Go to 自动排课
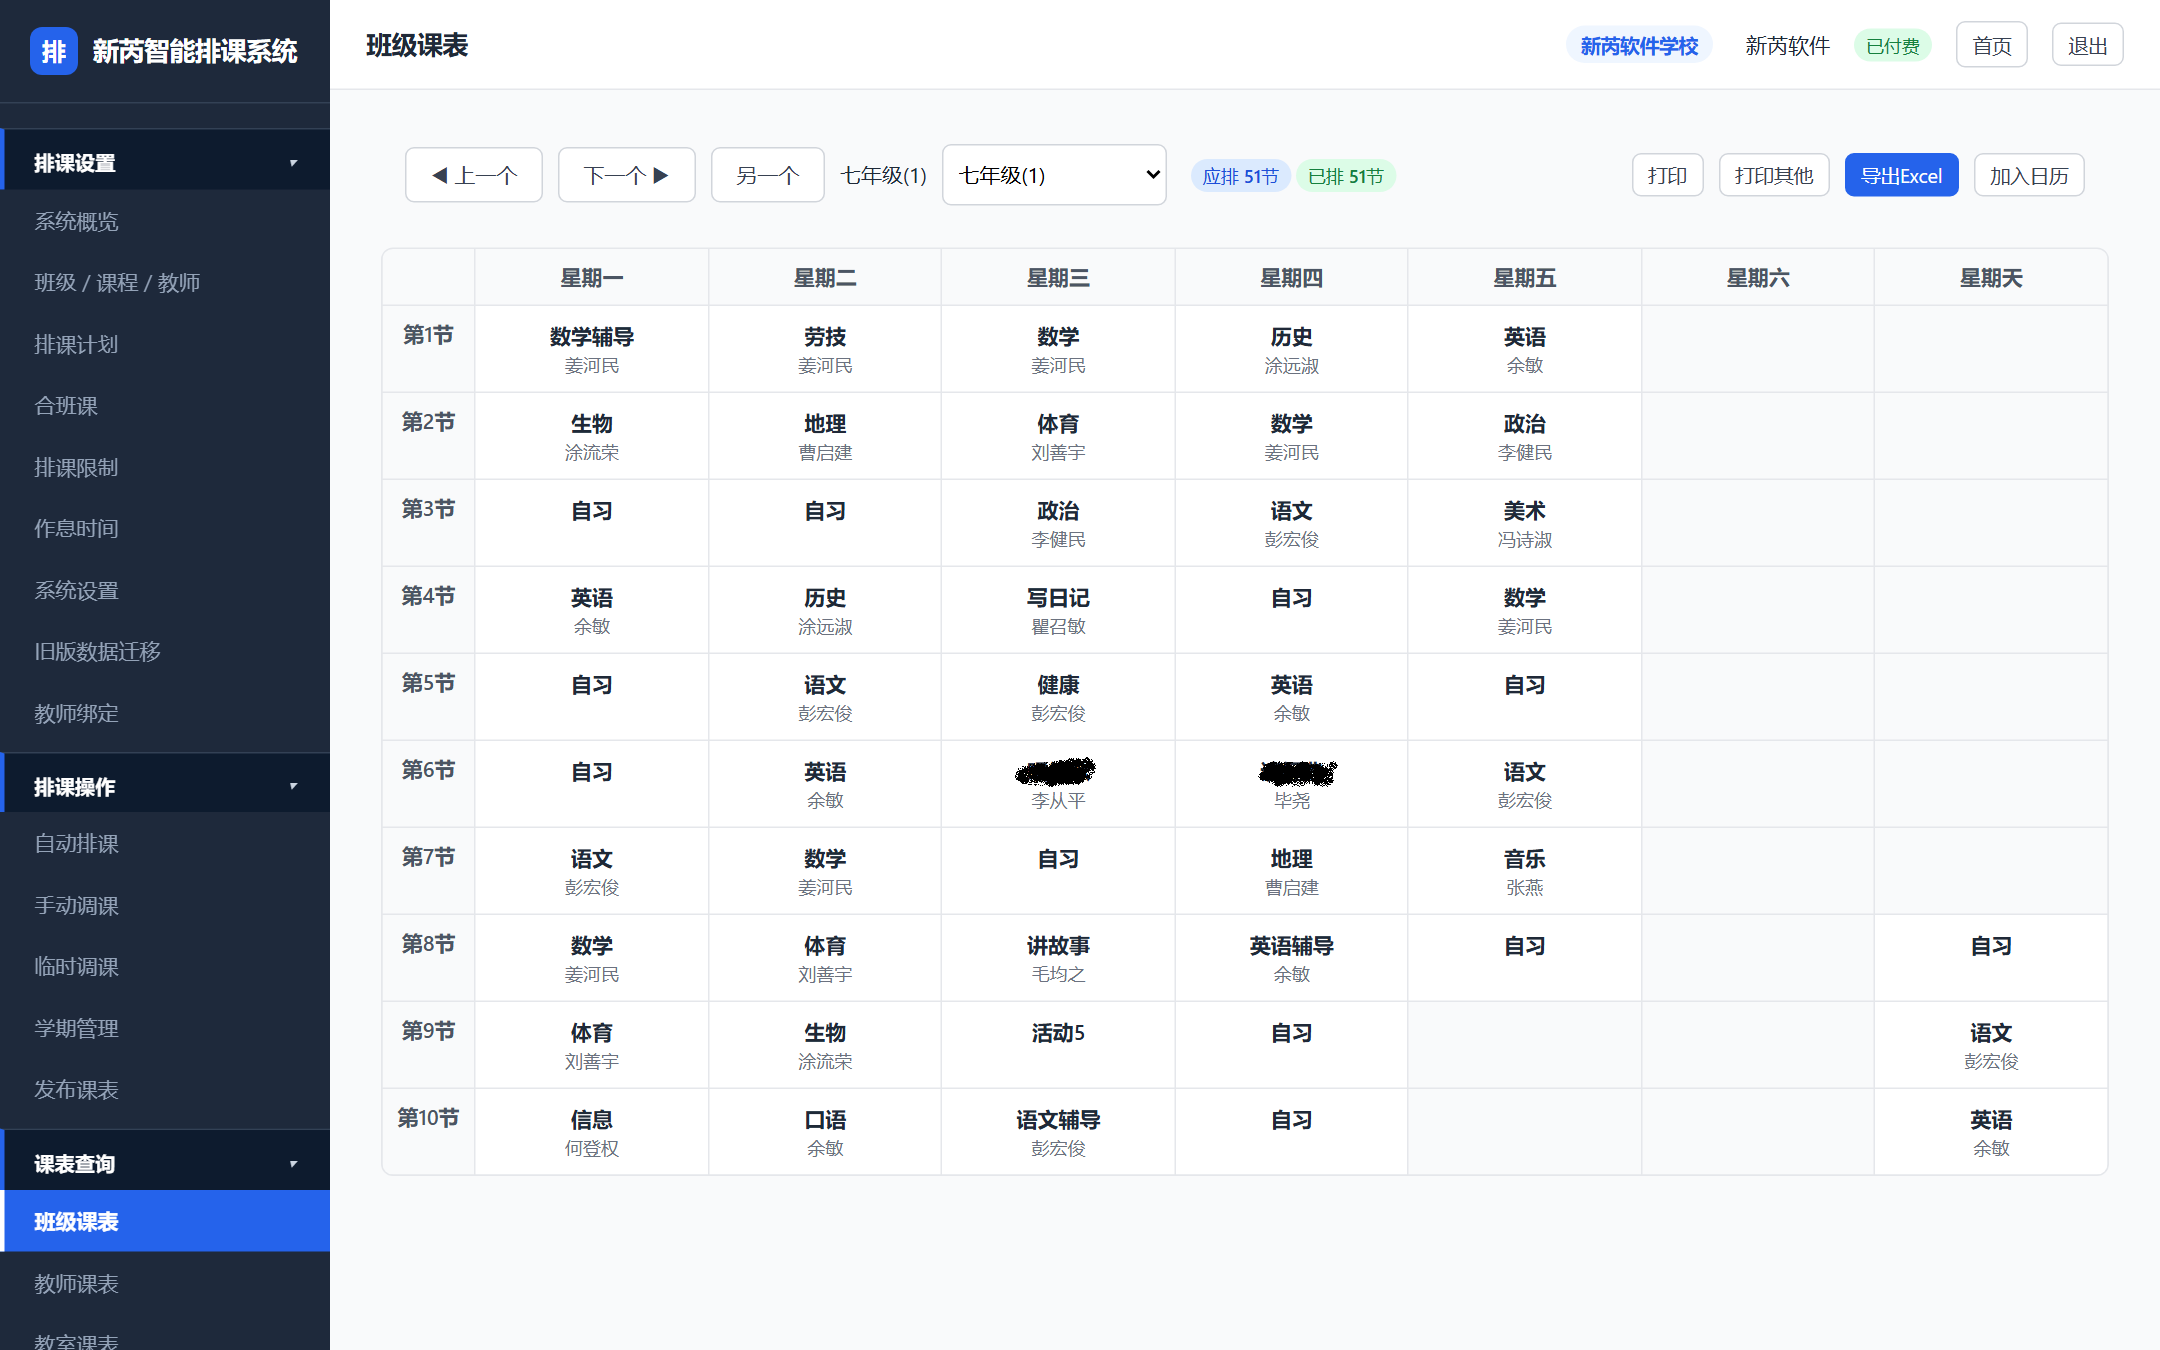The width and height of the screenshot is (2160, 1350). (x=165, y=844)
